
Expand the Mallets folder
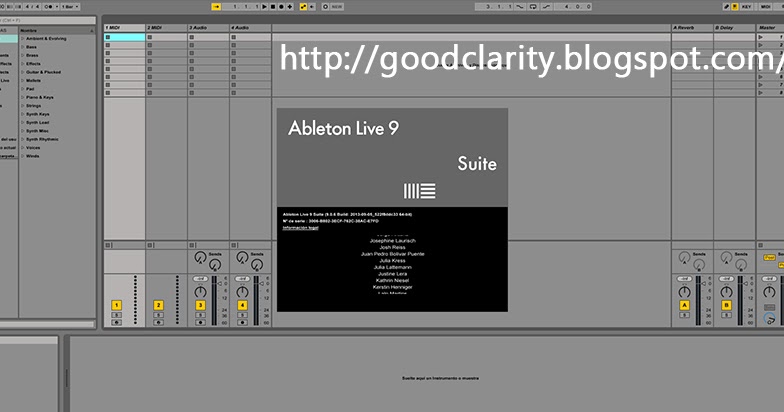pos(22,80)
